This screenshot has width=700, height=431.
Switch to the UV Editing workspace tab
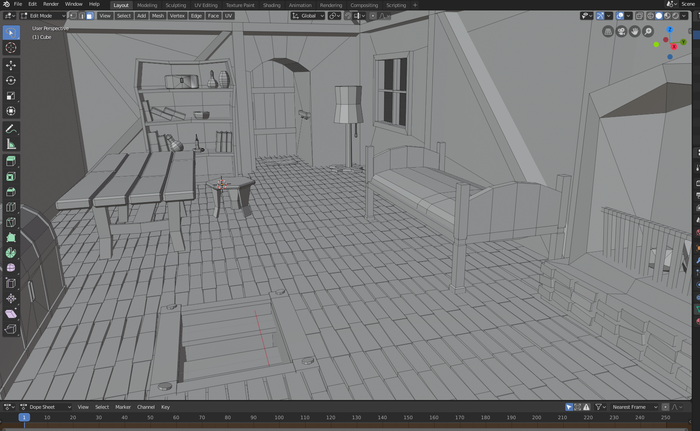click(206, 4)
